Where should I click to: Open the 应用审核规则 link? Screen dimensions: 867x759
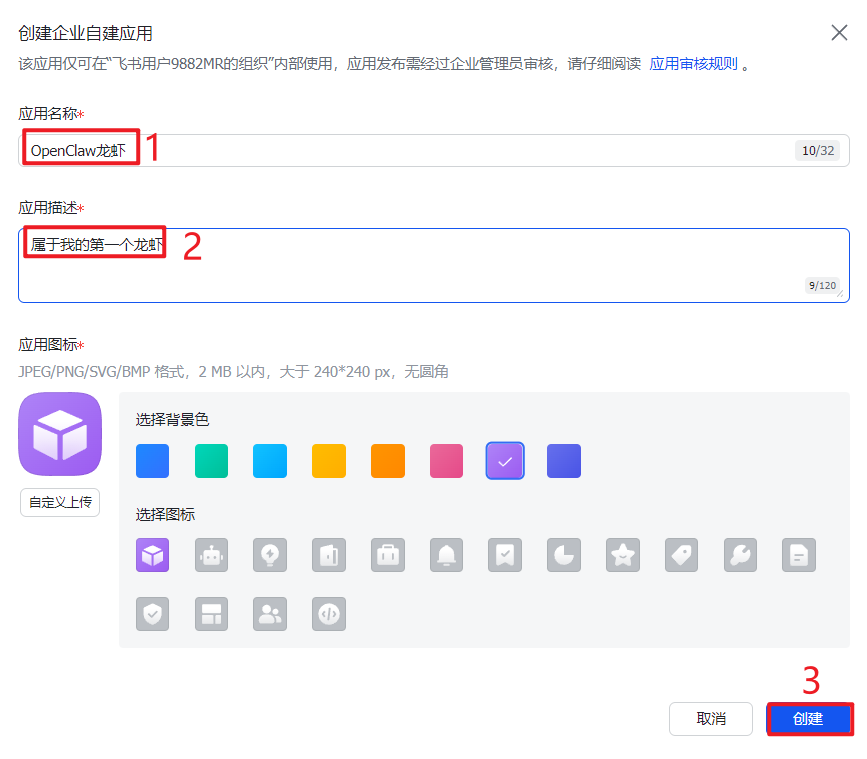[x=693, y=64]
